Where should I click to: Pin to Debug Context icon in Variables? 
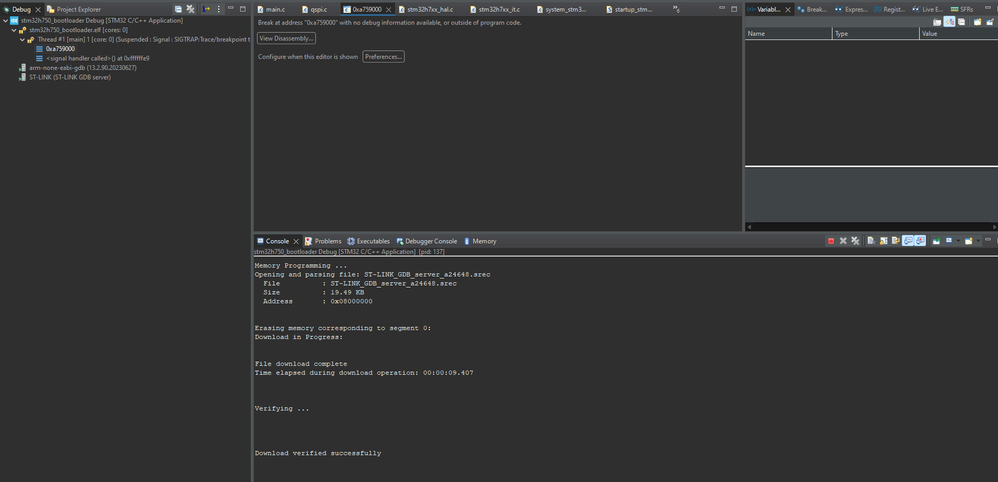pyautogui.click(x=990, y=22)
